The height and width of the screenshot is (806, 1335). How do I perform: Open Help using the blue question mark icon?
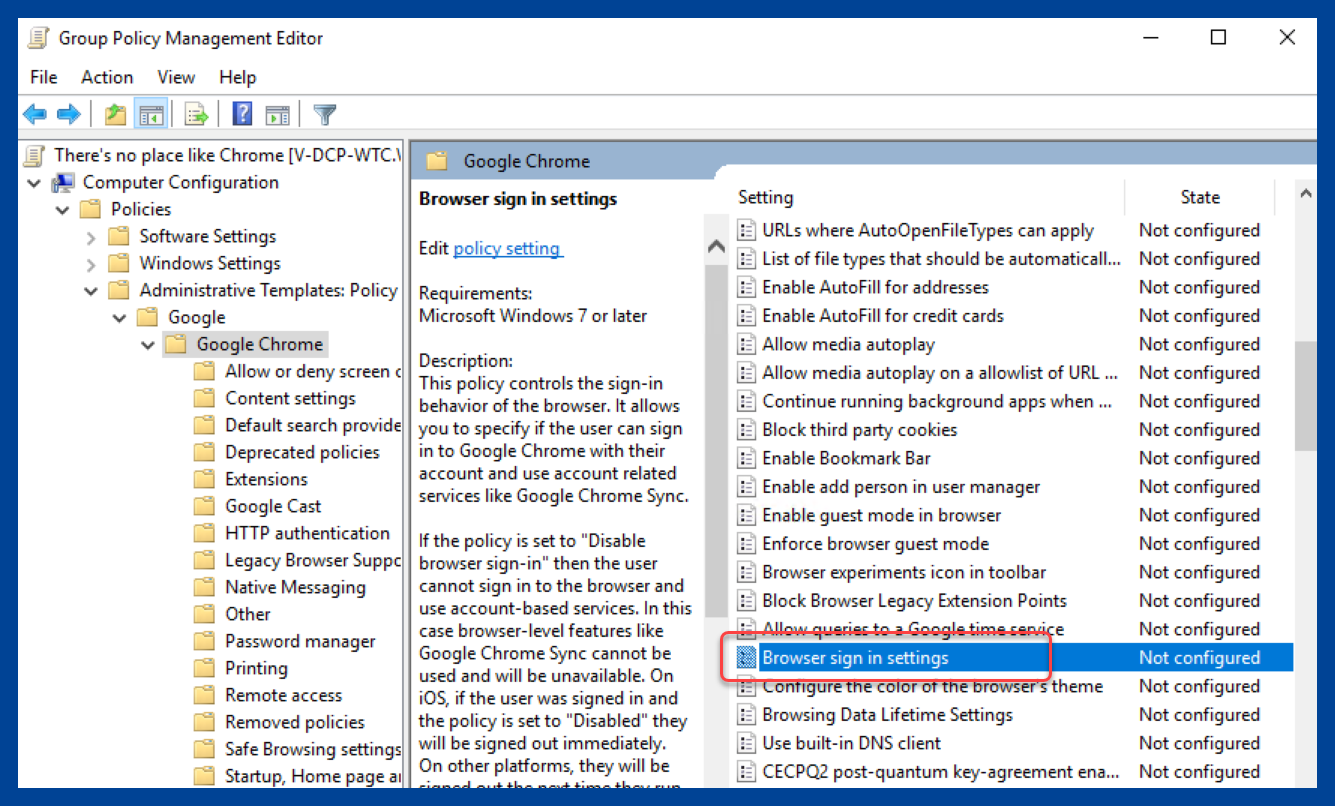(241, 113)
